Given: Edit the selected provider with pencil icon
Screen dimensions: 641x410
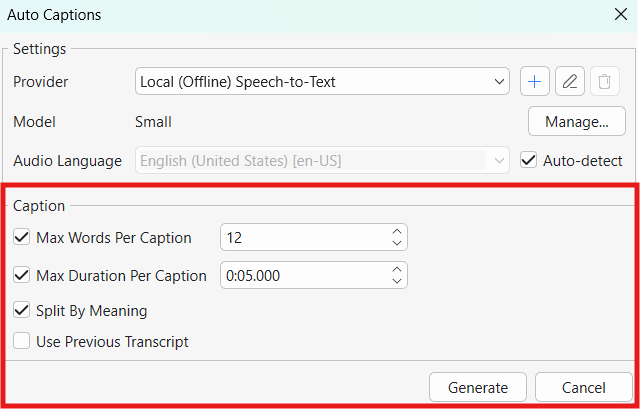Looking at the screenshot, I should [570, 82].
